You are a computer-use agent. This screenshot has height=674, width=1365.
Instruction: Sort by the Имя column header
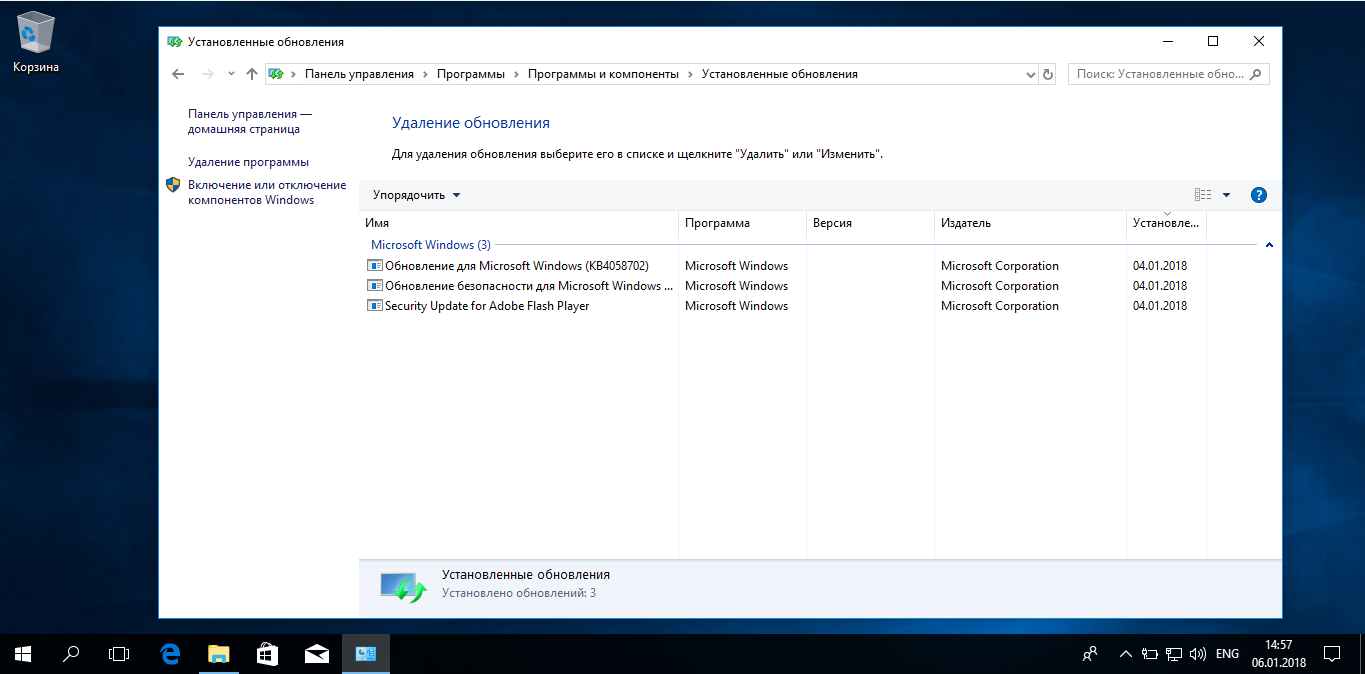click(x=518, y=223)
